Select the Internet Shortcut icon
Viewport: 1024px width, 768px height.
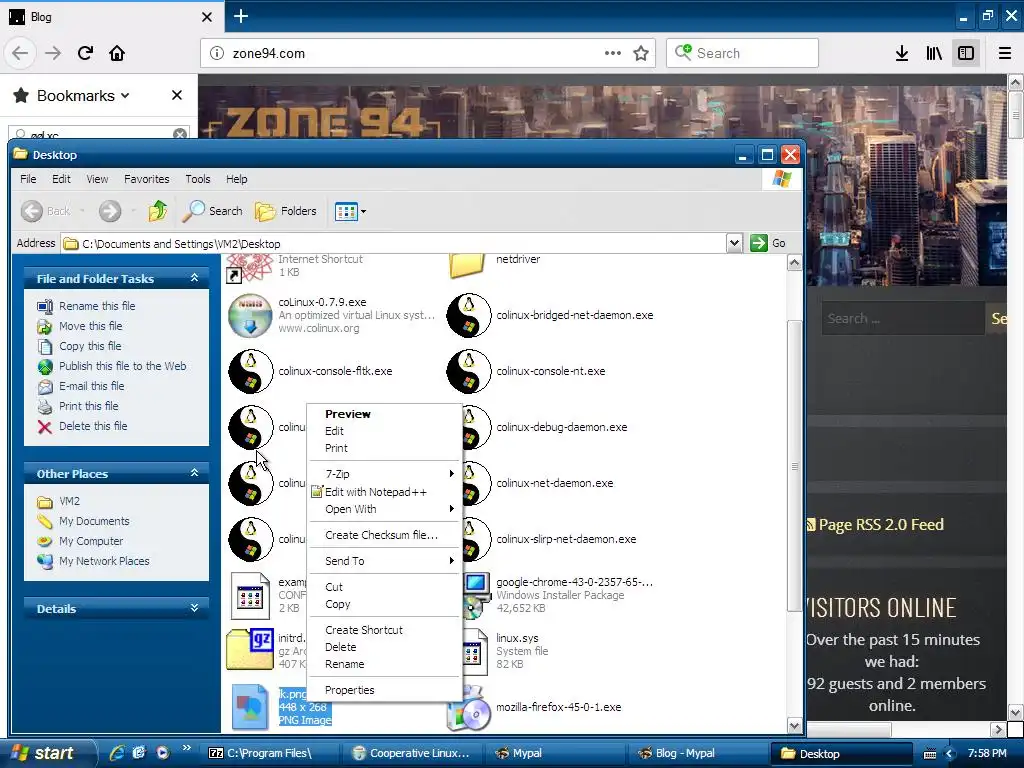[x=249, y=268]
